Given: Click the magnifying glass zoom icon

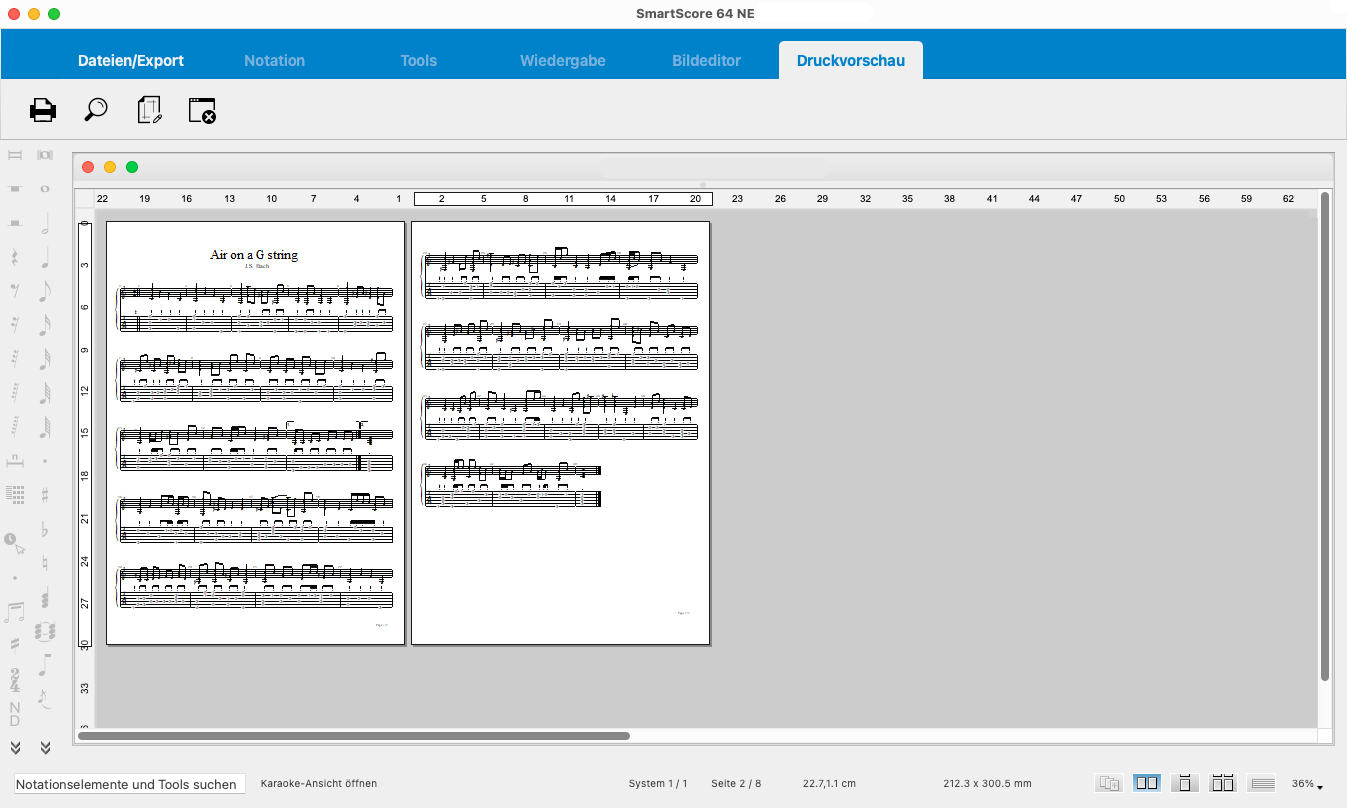Looking at the screenshot, I should tap(96, 110).
